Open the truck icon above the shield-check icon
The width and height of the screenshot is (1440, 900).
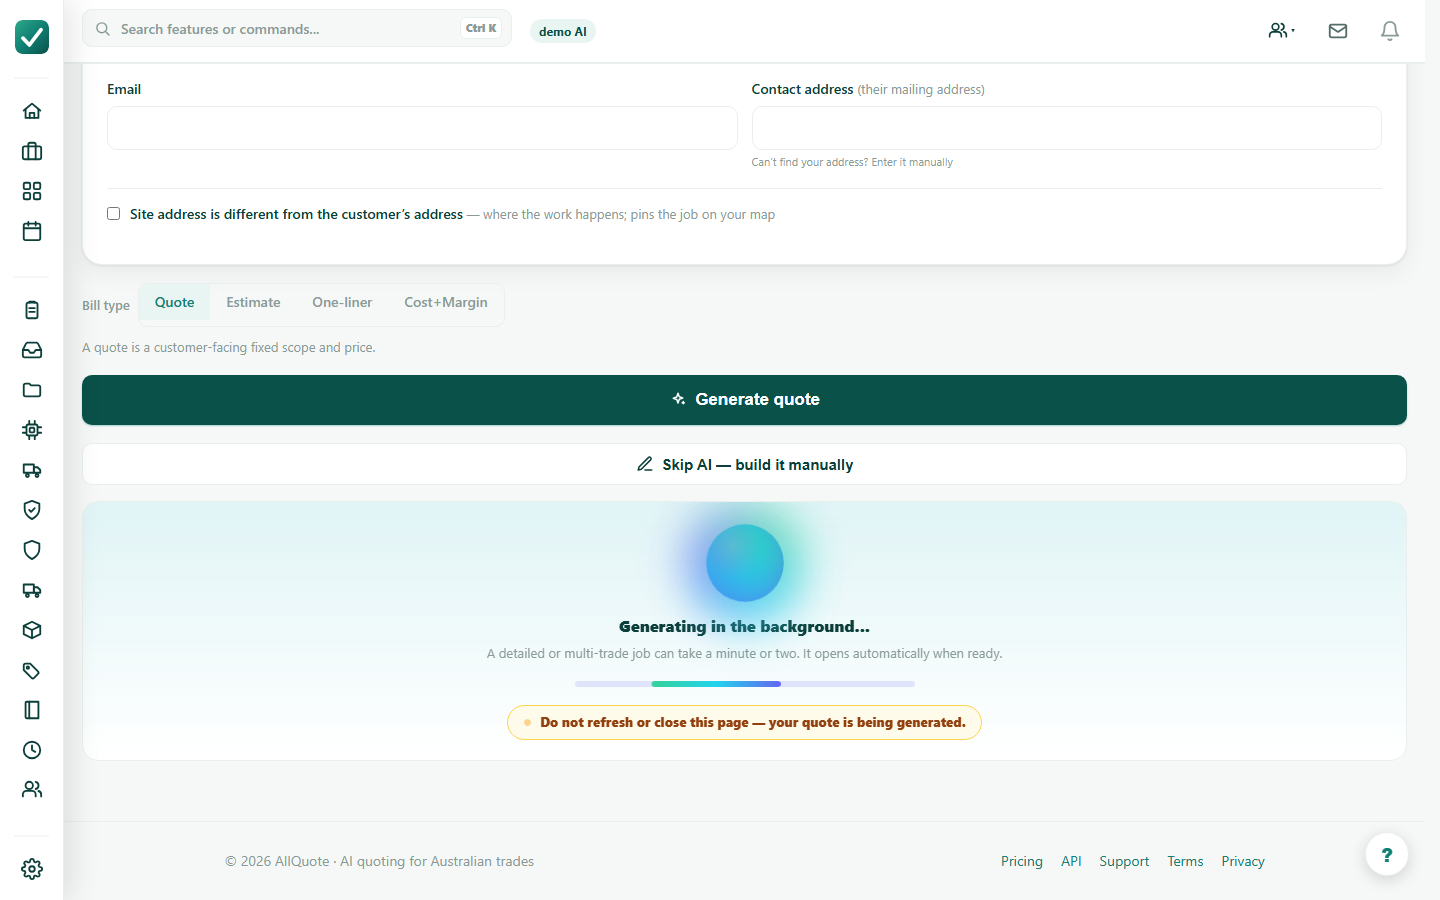pos(32,470)
